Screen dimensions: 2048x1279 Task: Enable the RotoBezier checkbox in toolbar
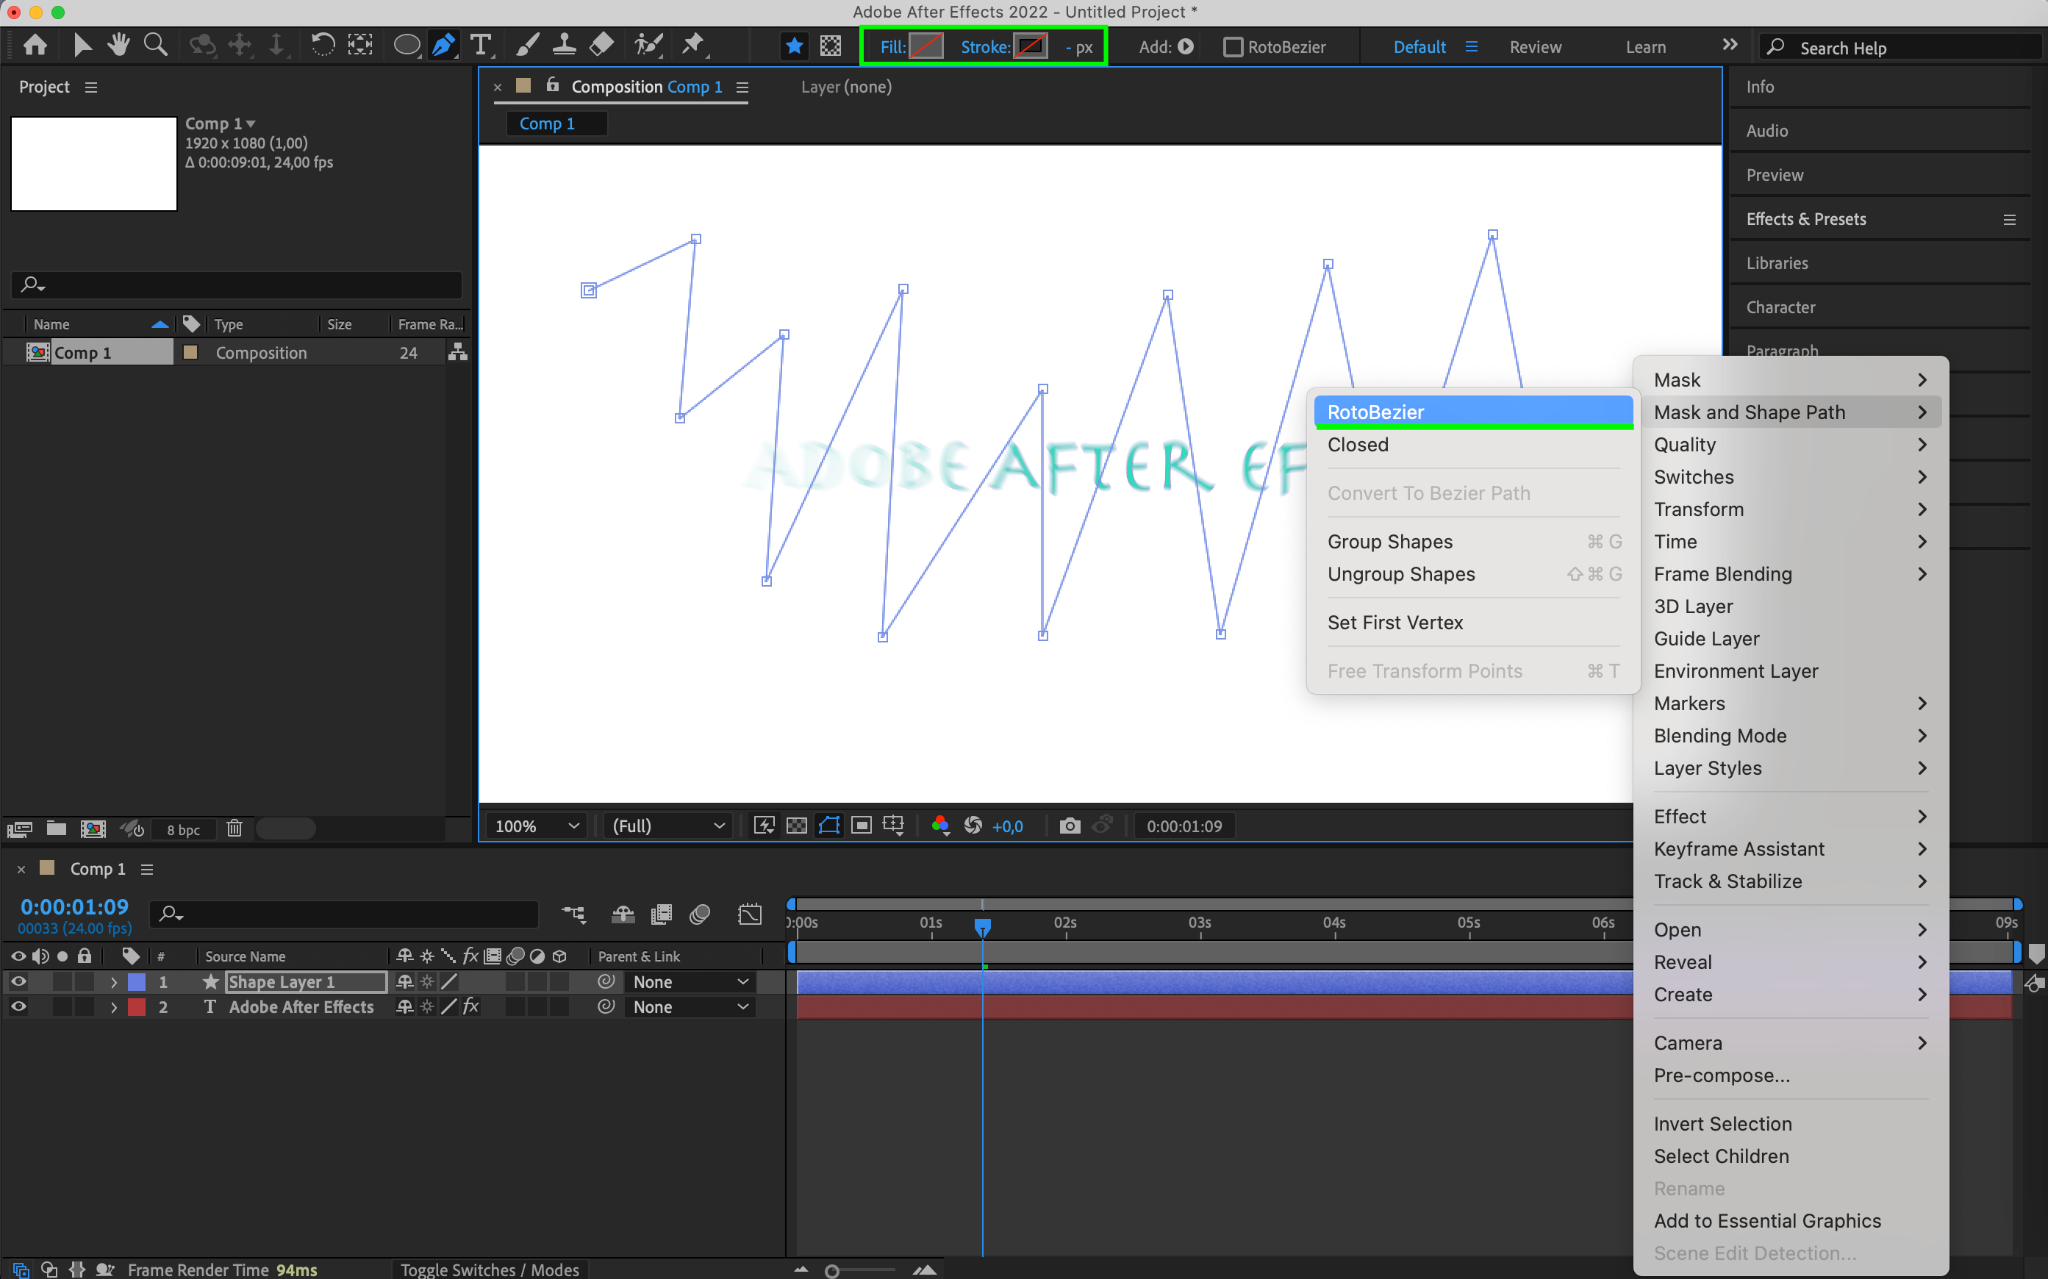point(1233,47)
